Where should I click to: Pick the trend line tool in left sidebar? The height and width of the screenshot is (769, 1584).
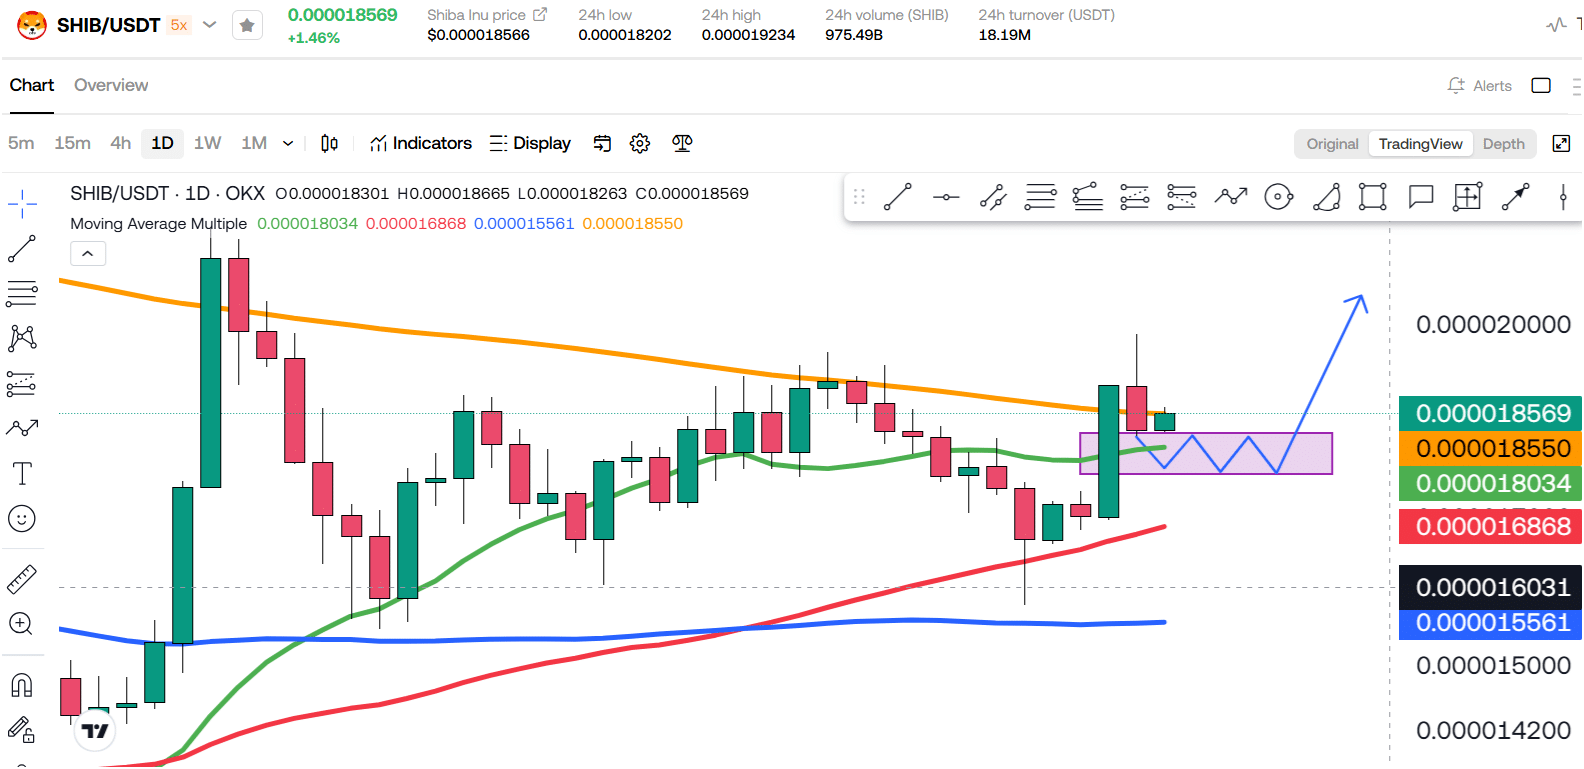click(22, 249)
